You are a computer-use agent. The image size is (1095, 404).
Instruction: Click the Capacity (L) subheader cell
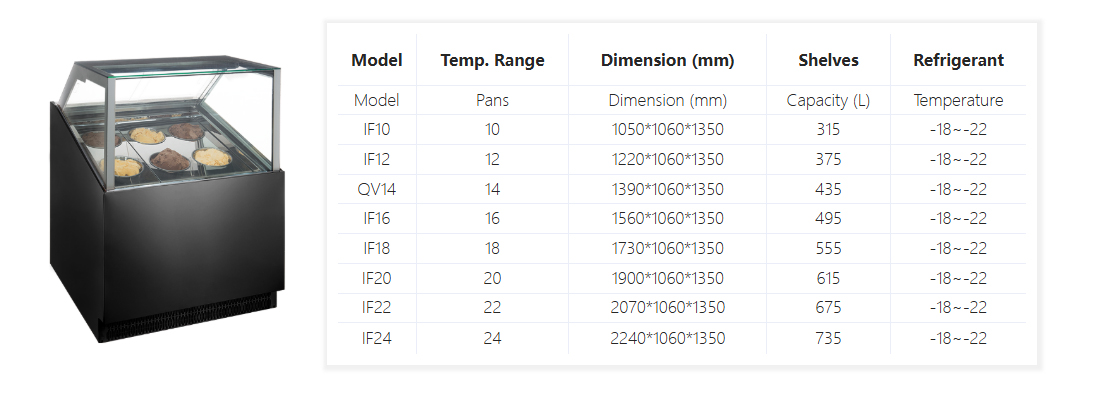828,100
